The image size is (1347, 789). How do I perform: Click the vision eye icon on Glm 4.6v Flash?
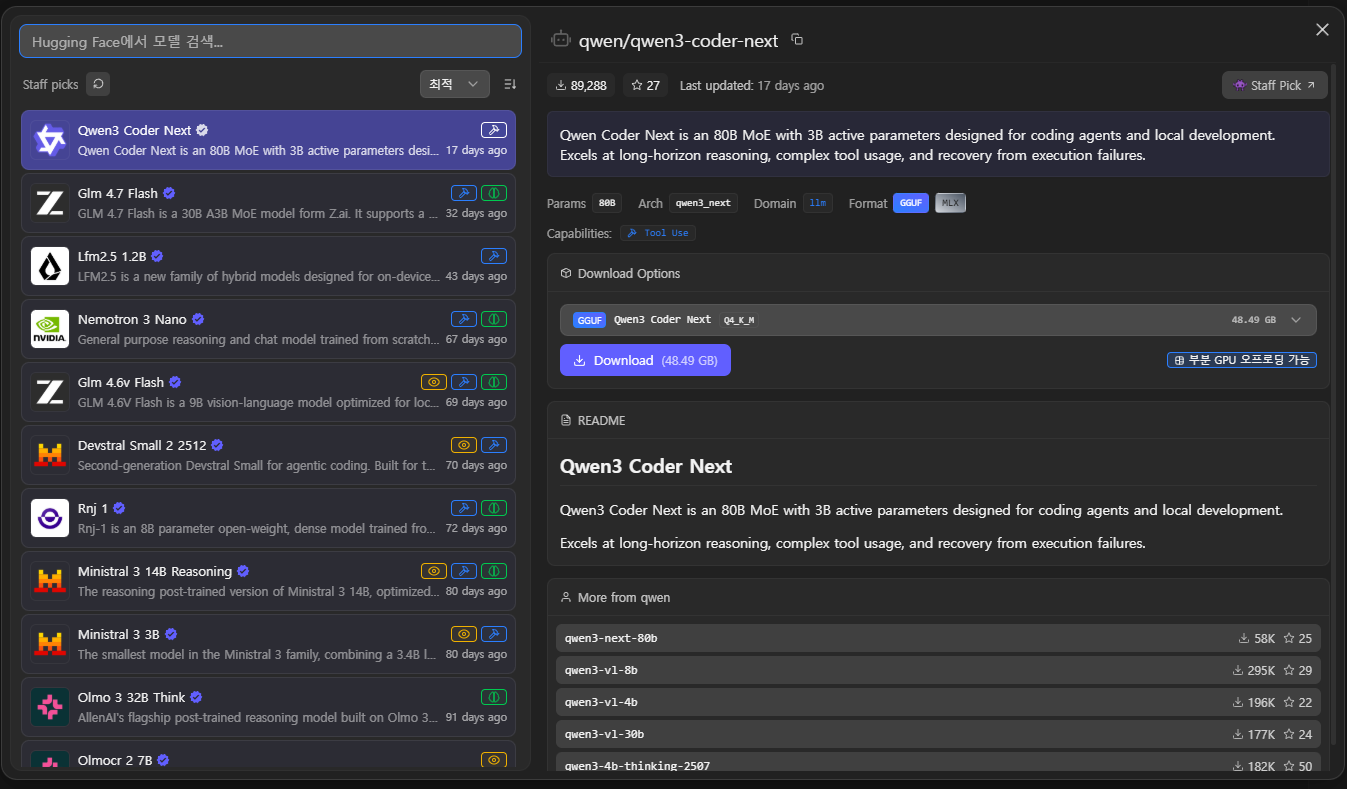tap(433, 382)
